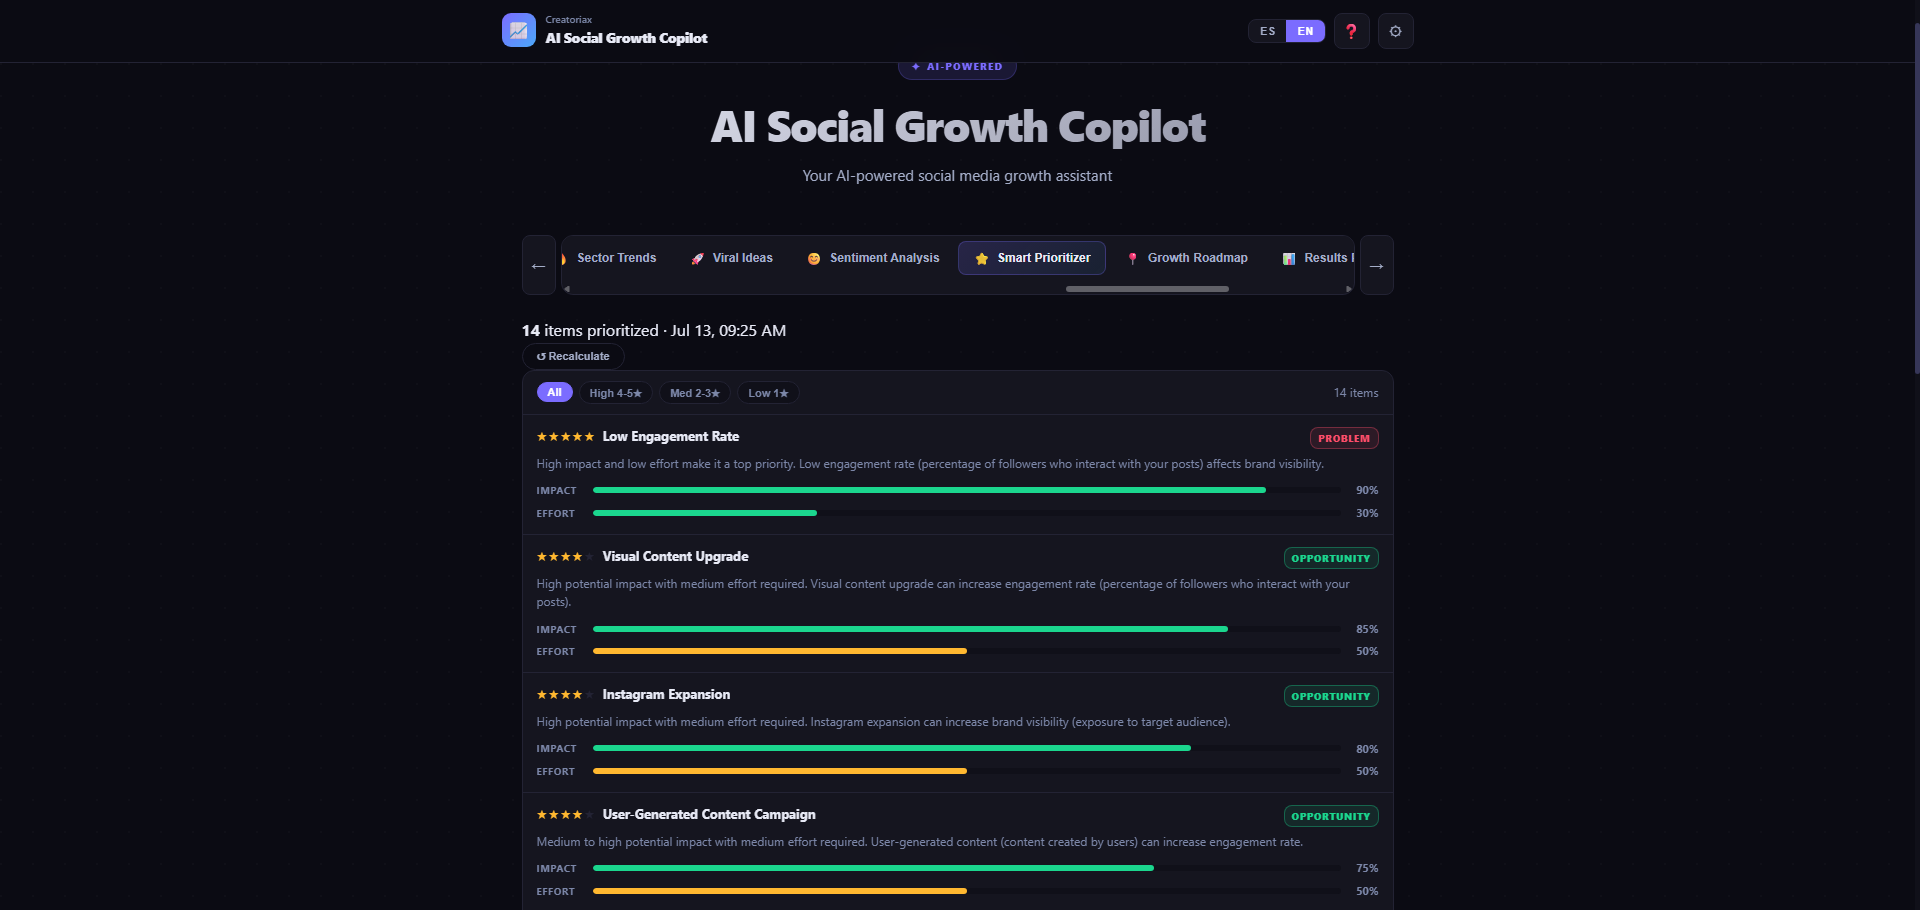The width and height of the screenshot is (1920, 910).
Task: Open help via the red question mark icon
Action: point(1351,31)
